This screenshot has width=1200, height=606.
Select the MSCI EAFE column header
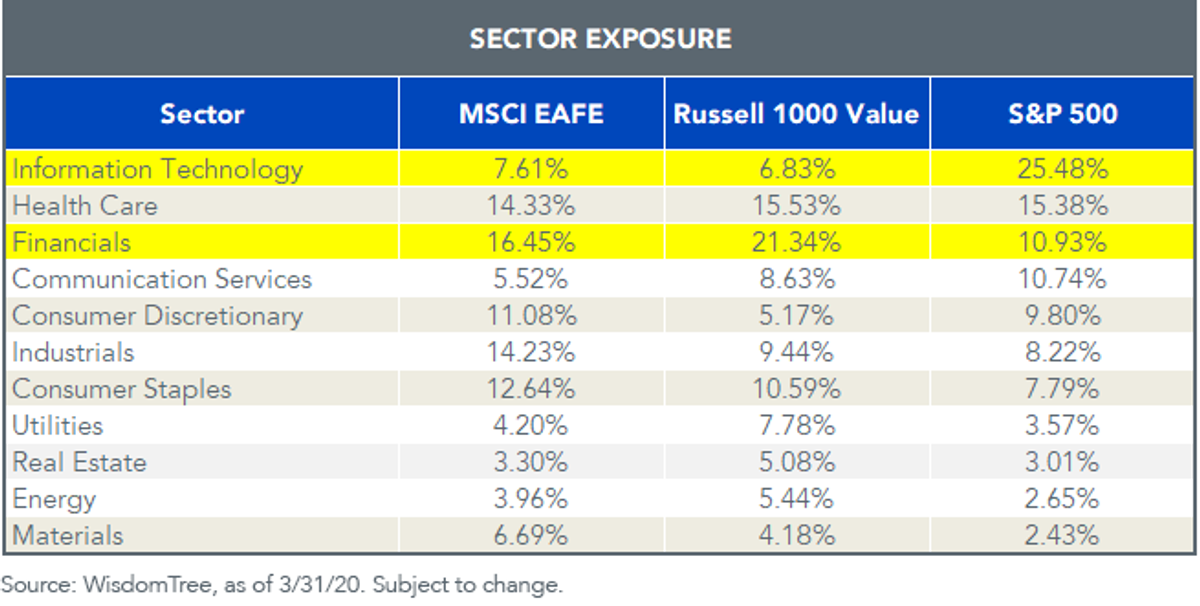(x=532, y=113)
